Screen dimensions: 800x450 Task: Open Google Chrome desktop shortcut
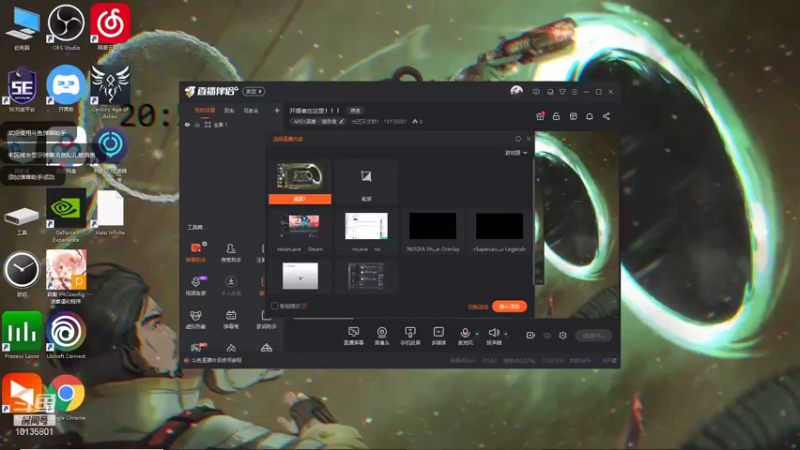pyautogui.click(x=67, y=397)
